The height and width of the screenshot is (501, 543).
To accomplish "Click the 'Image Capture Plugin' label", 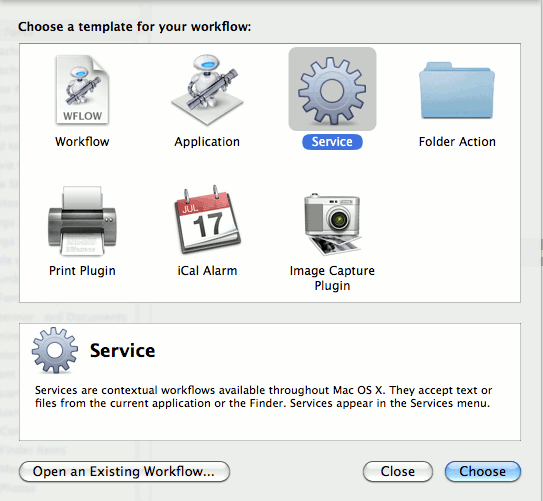I will [x=332, y=278].
